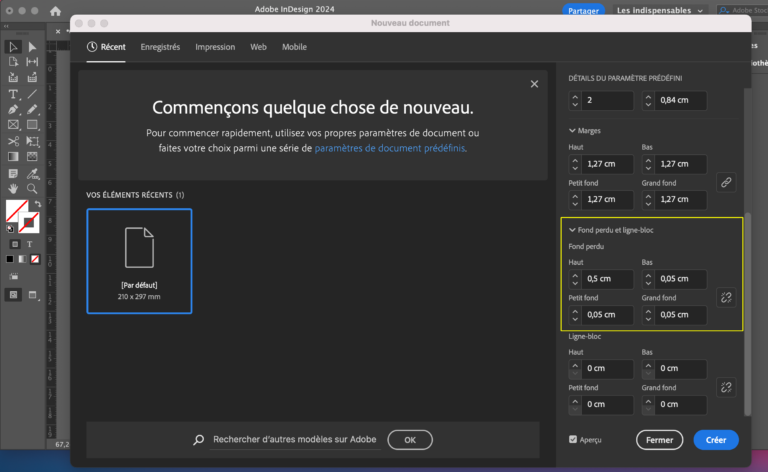
Task: Click the Fermer button
Action: coord(659,440)
